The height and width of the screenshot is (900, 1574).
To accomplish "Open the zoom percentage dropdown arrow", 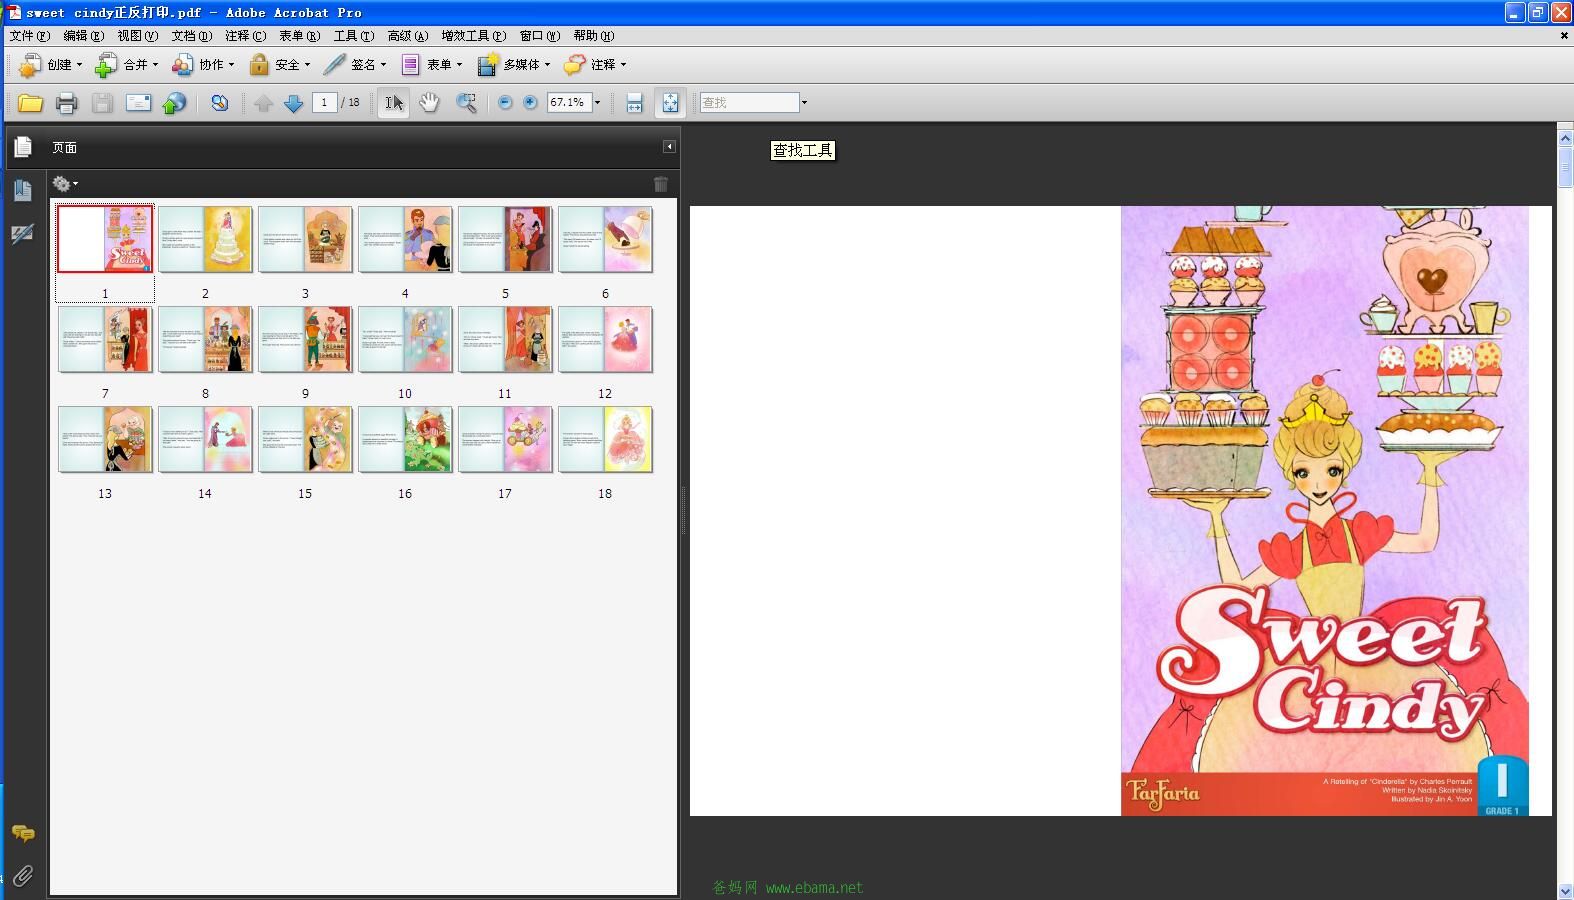I will coord(598,102).
